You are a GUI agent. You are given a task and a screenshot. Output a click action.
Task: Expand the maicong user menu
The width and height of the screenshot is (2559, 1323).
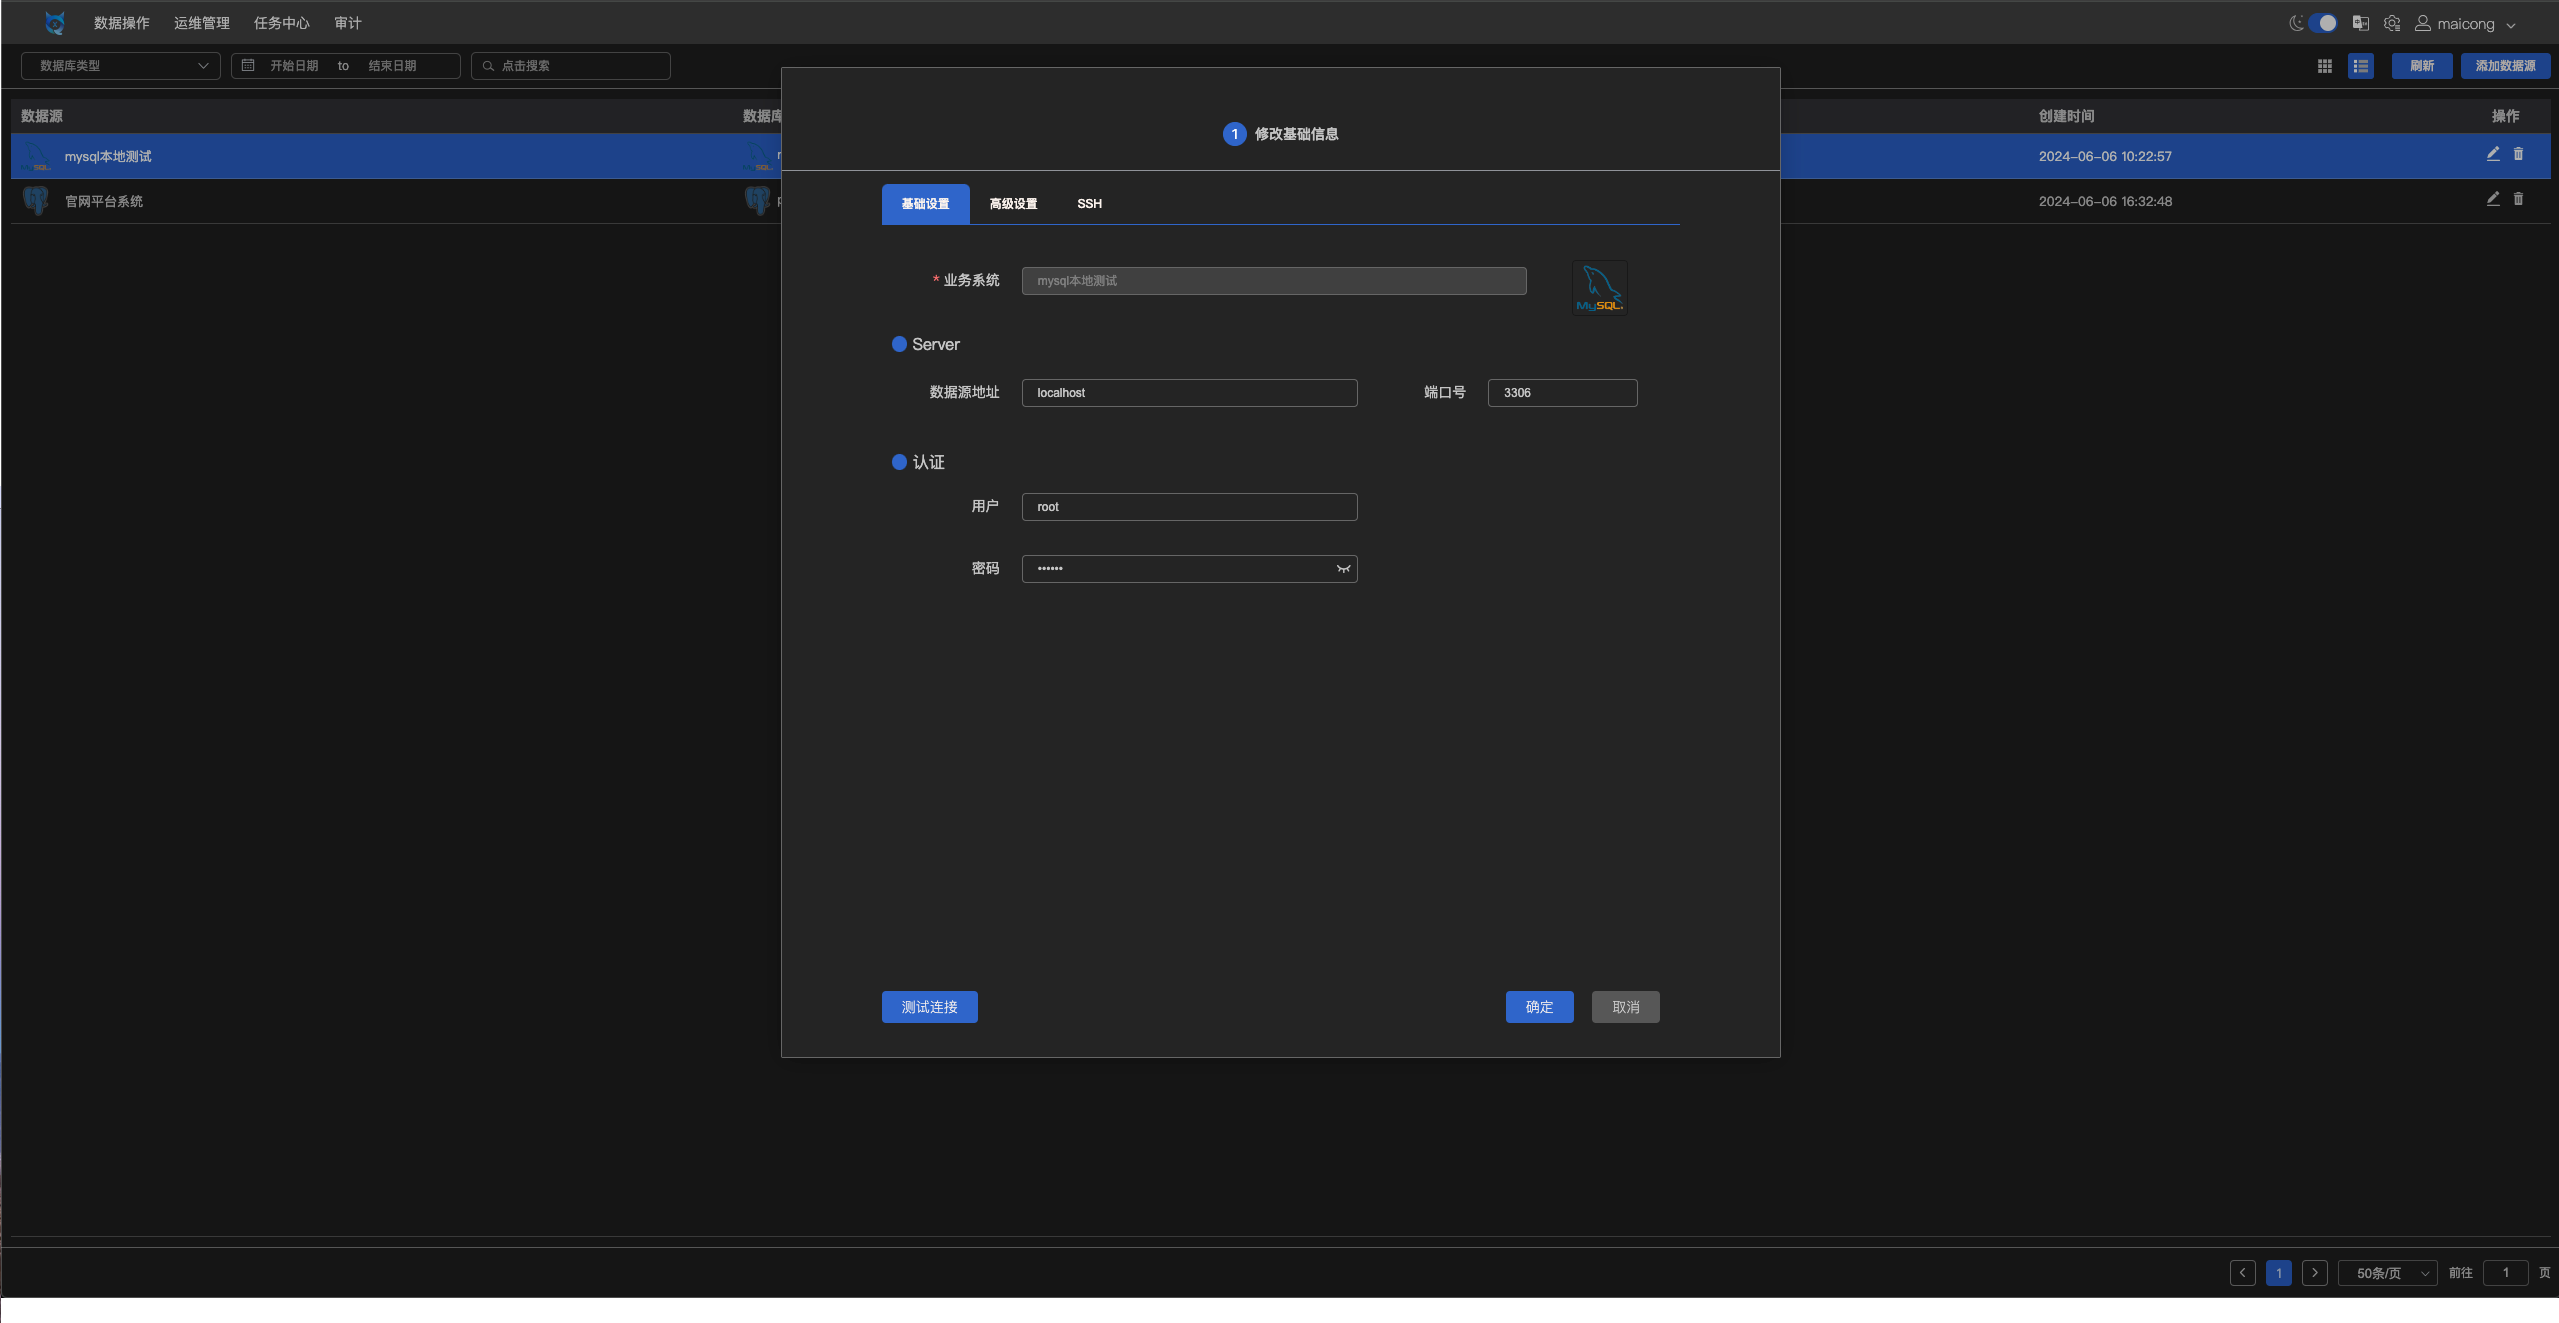(x=2465, y=24)
